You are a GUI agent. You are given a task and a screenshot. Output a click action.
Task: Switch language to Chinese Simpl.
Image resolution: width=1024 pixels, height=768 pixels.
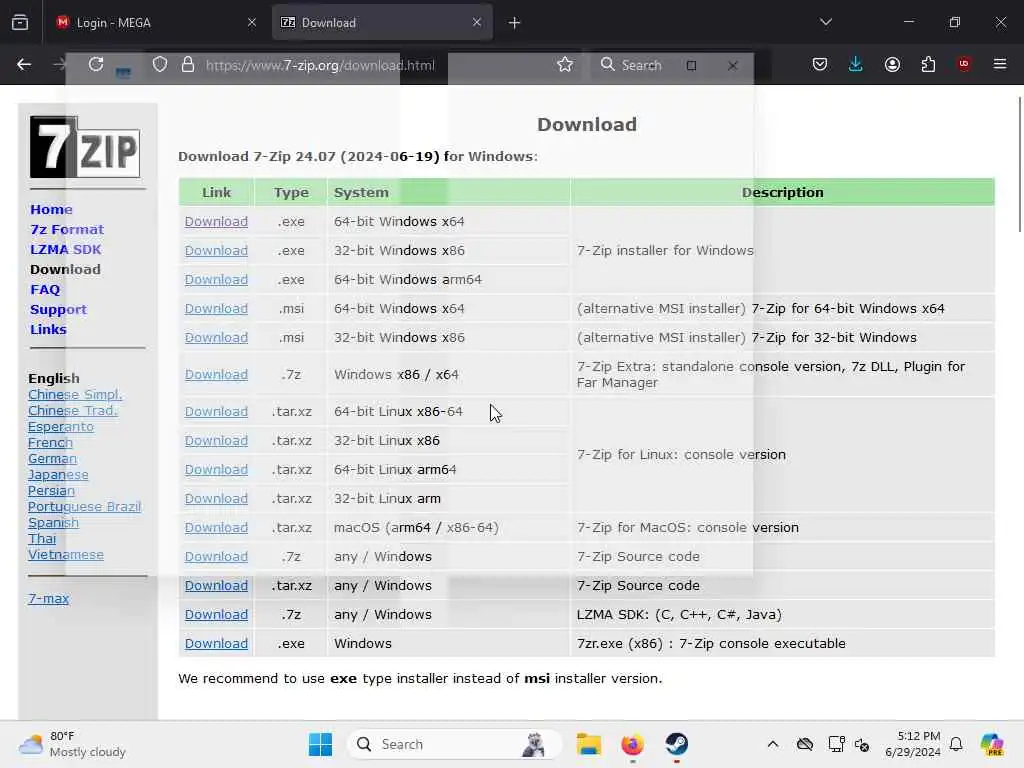(75, 394)
